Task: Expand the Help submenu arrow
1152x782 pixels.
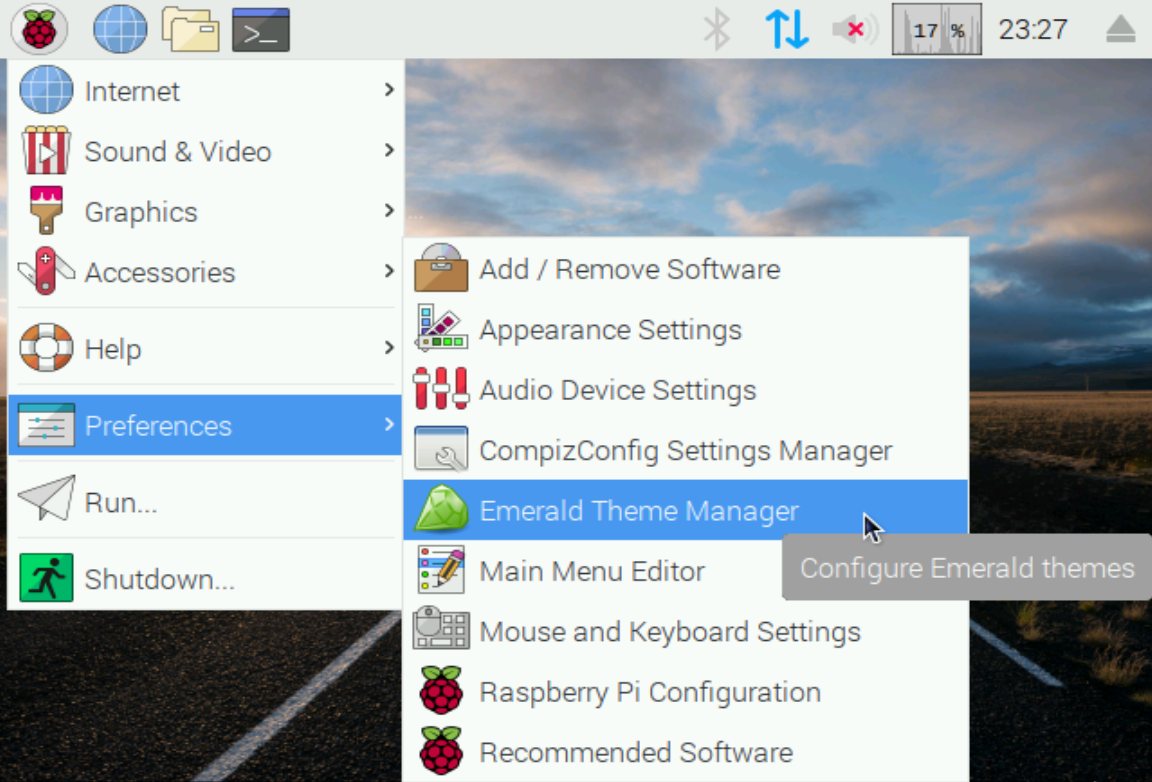Action: click(x=389, y=347)
